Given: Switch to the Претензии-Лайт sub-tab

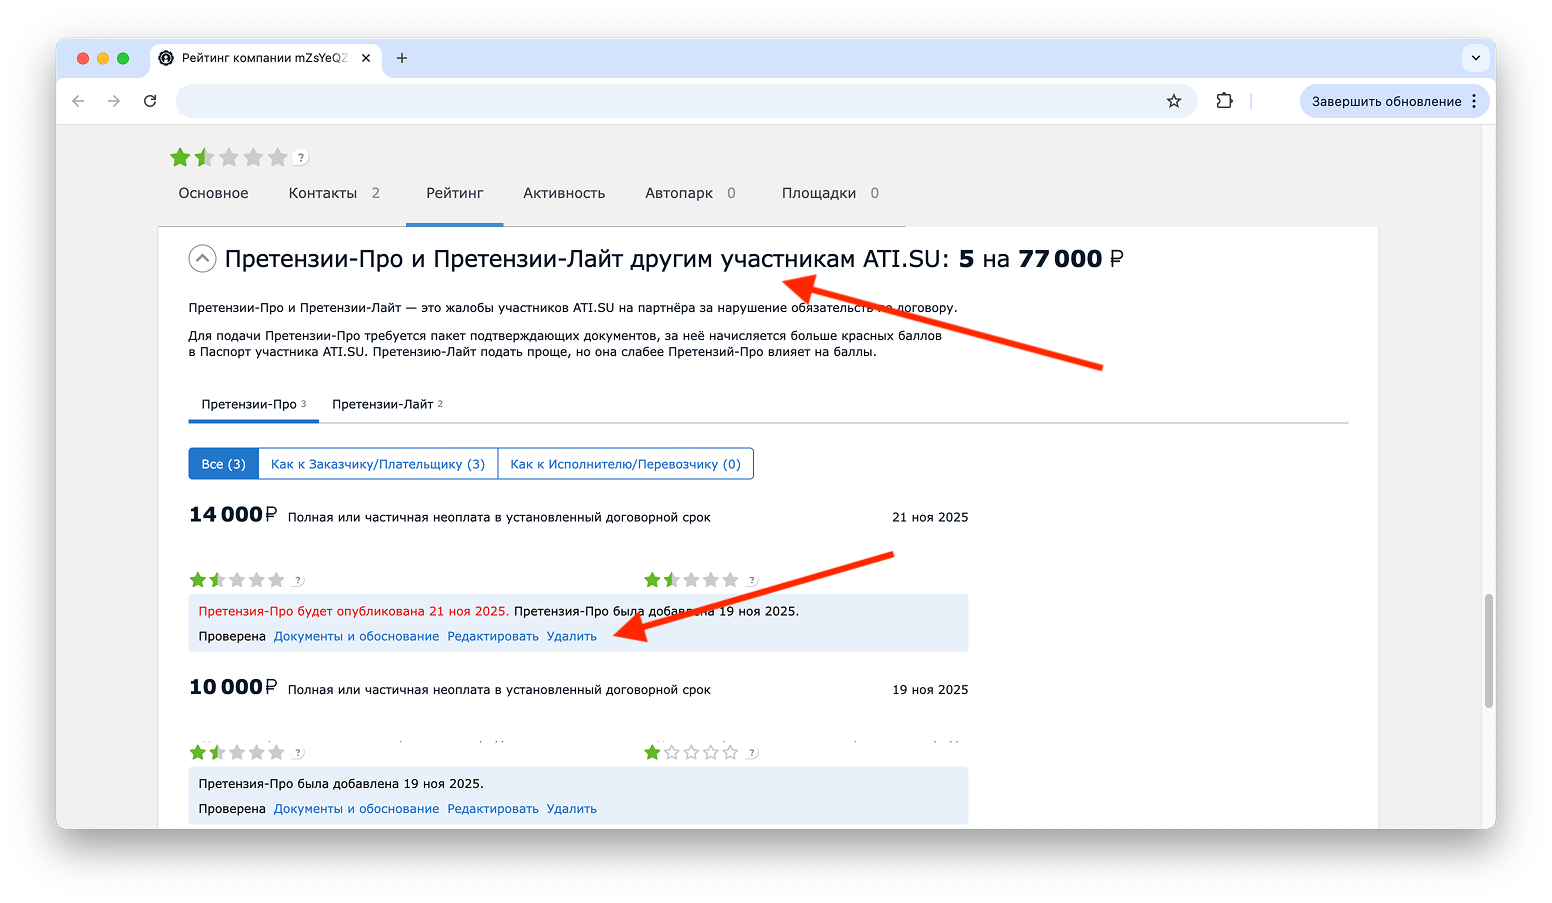Looking at the screenshot, I should pyautogui.click(x=387, y=404).
